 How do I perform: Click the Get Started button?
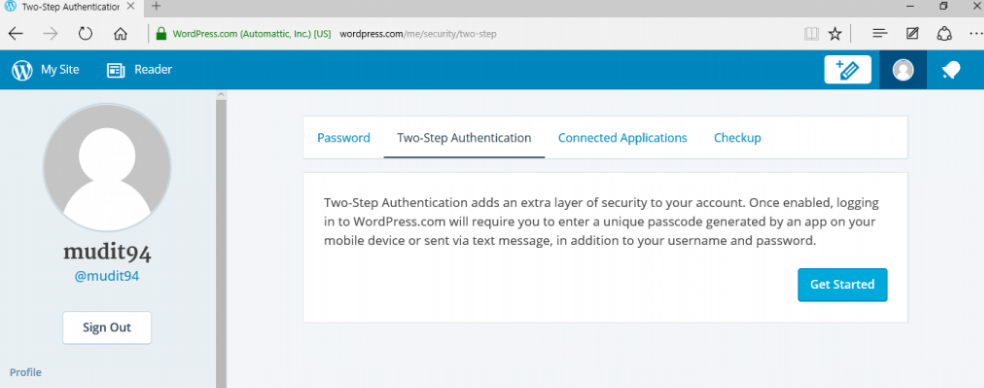pyautogui.click(x=842, y=284)
